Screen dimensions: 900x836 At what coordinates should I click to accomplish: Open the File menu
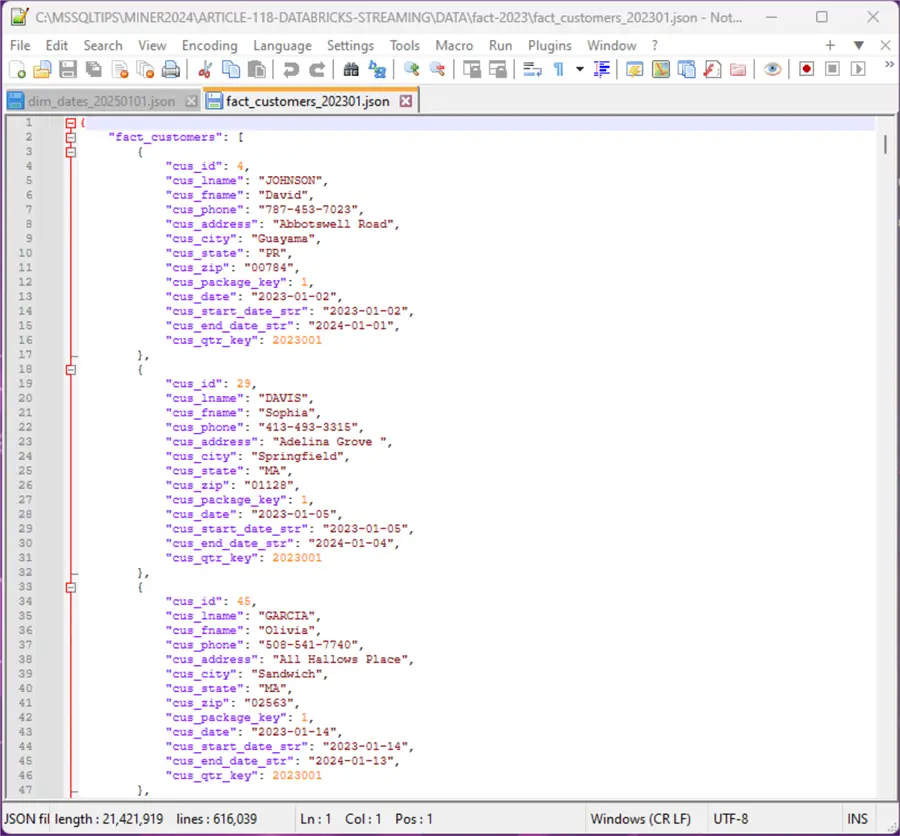[x=20, y=45]
